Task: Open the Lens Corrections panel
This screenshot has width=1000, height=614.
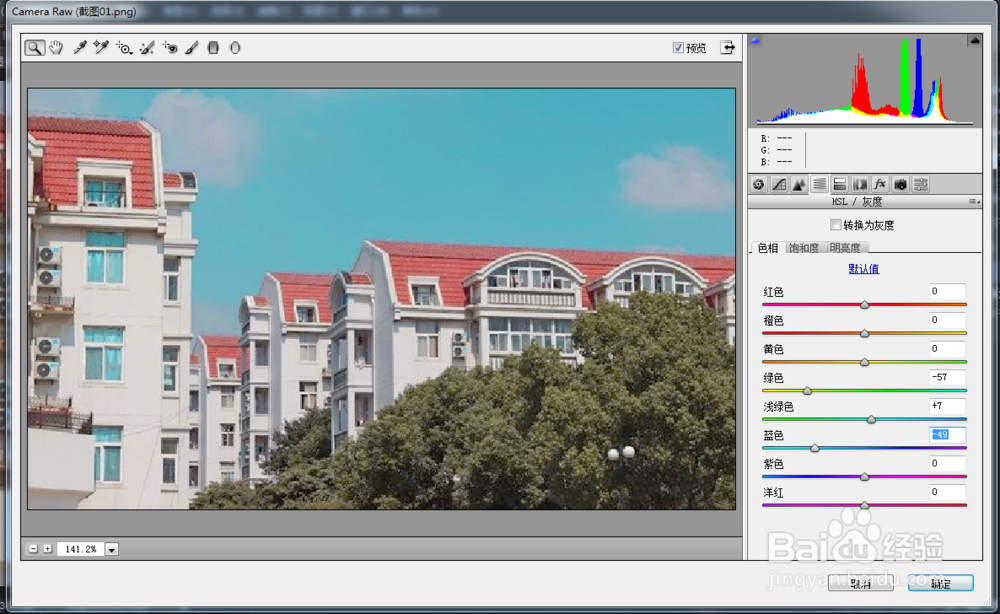Action: (860, 184)
